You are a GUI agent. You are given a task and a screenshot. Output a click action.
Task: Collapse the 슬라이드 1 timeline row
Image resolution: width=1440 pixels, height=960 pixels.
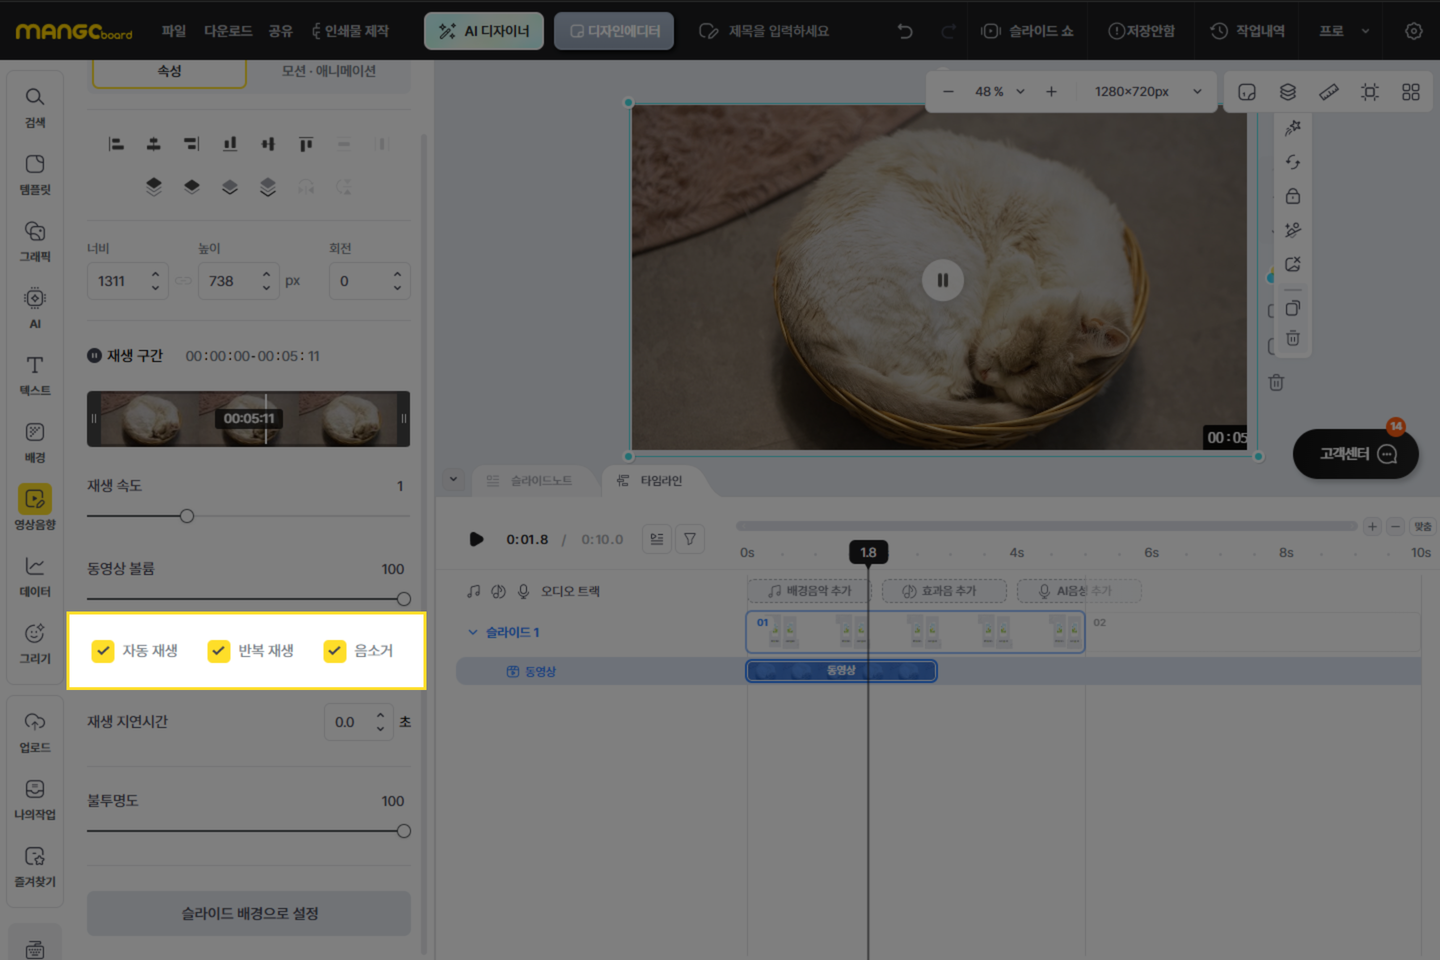coord(473,632)
